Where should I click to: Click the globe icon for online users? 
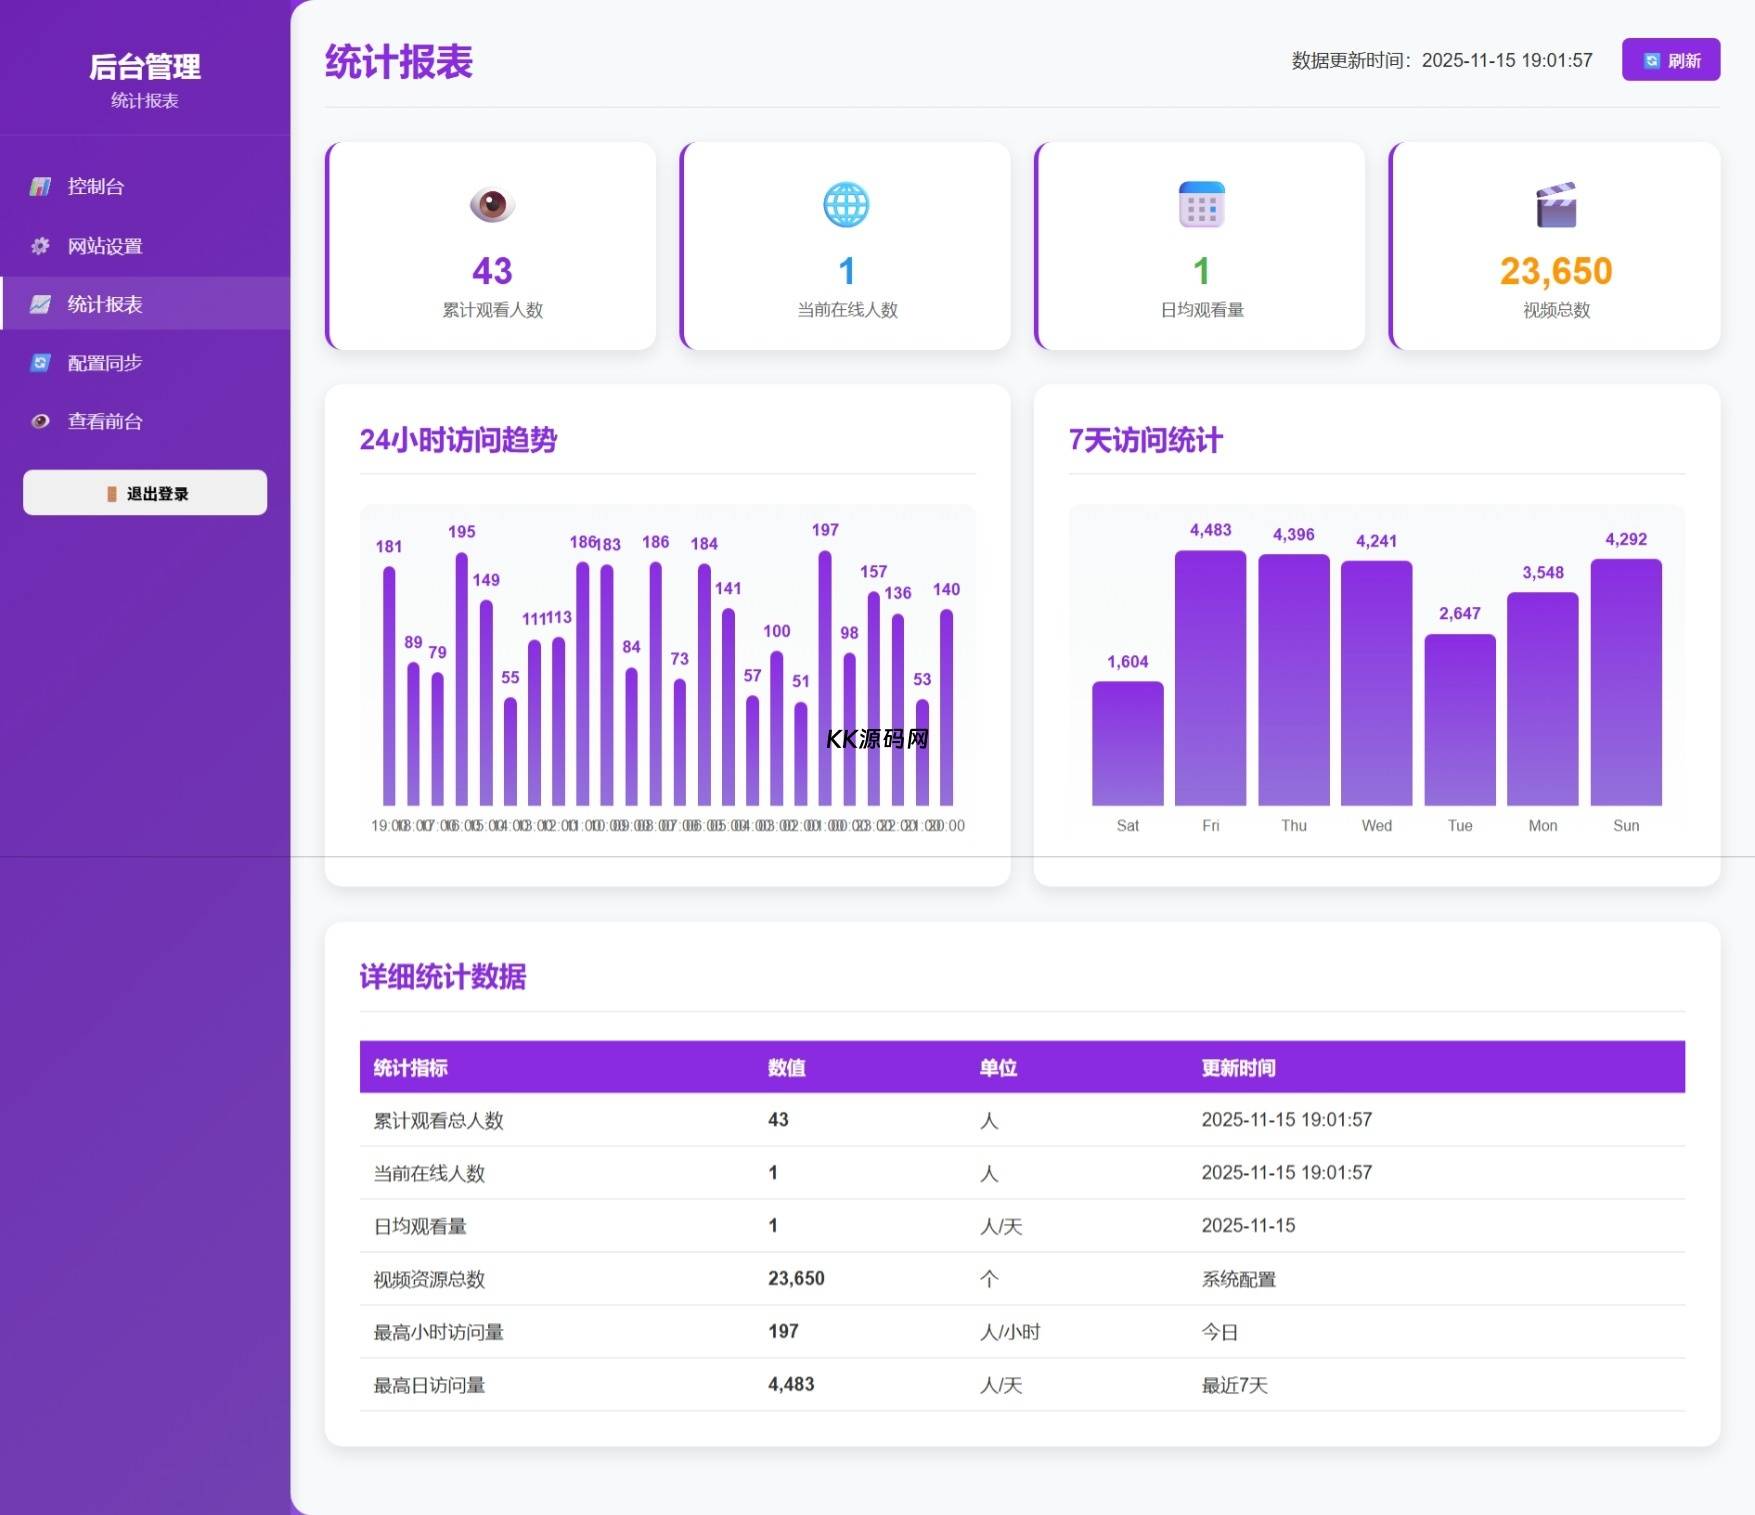[846, 205]
